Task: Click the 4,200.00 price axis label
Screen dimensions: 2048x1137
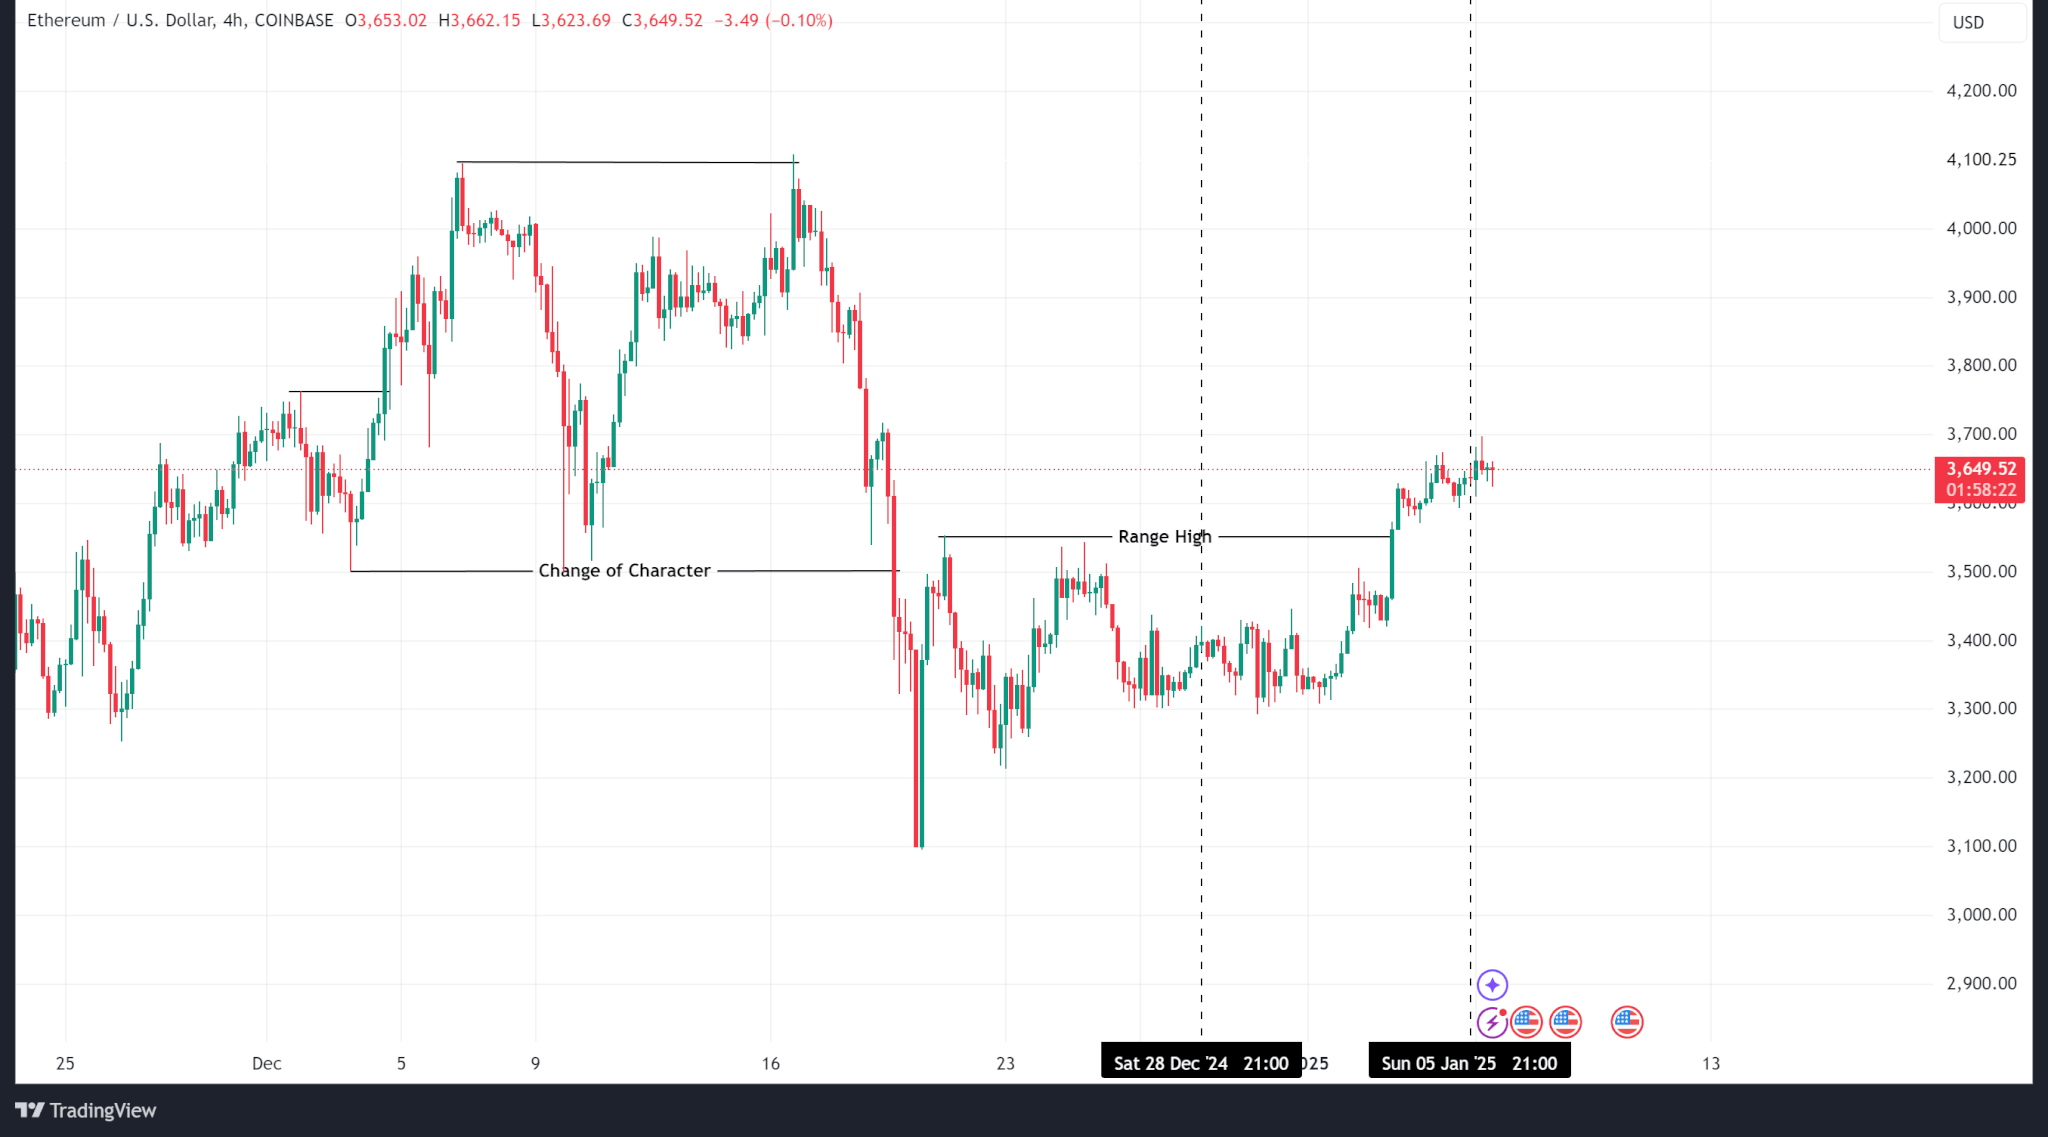Action: point(1981,91)
